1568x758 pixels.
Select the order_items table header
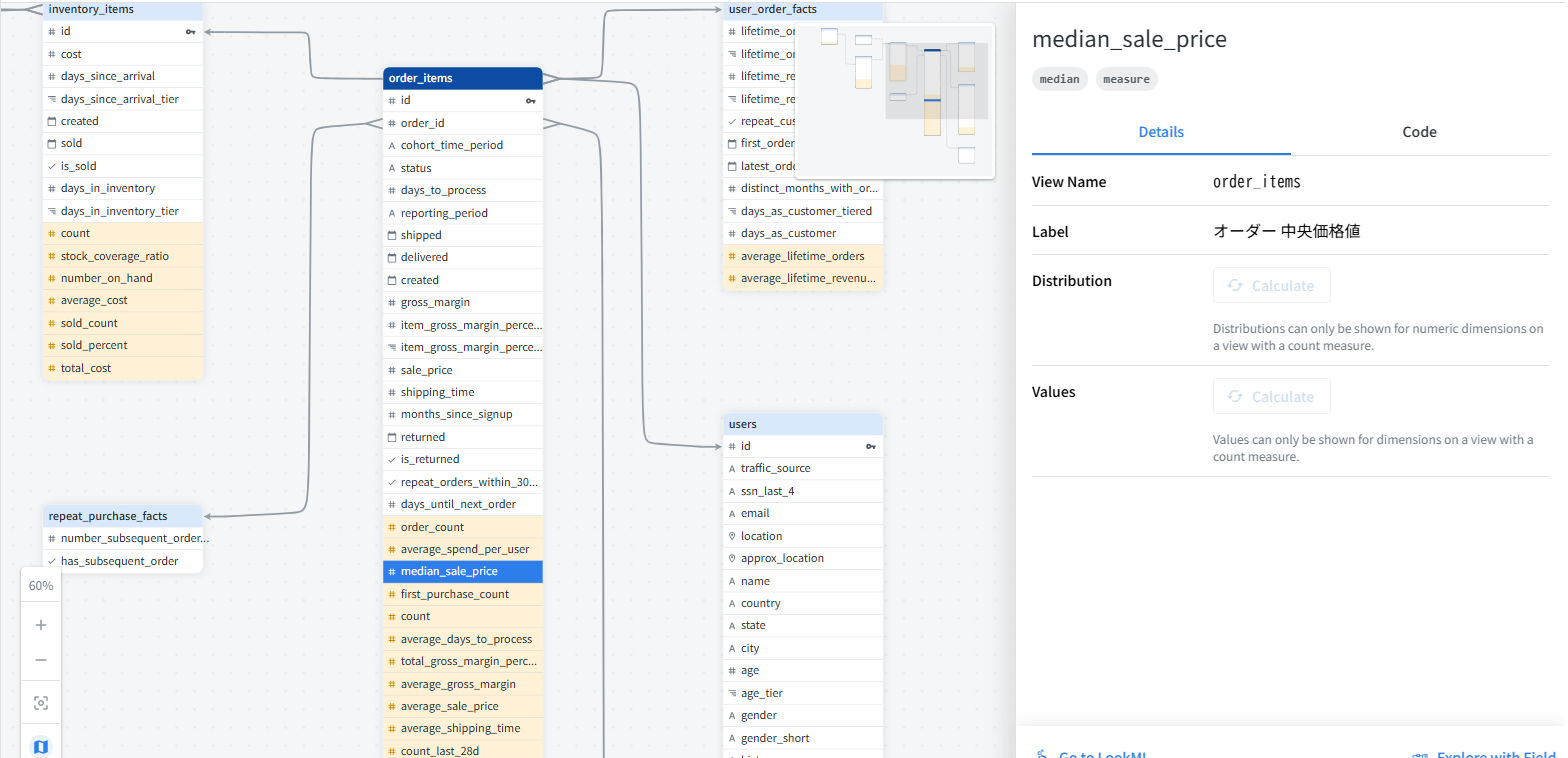(x=462, y=78)
